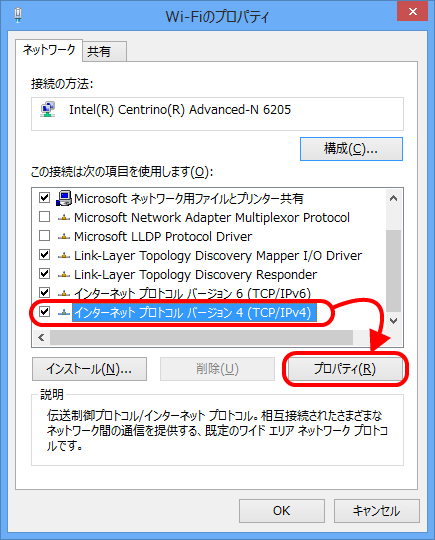Click the TCP/IPv4 protocol icon
The width and height of the screenshot is (435, 540).
(64, 312)
